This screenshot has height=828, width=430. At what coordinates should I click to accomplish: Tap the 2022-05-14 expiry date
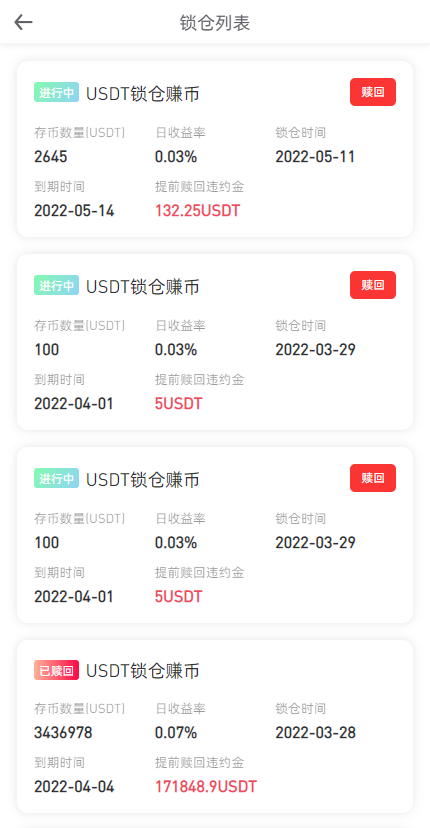[74, 211]
